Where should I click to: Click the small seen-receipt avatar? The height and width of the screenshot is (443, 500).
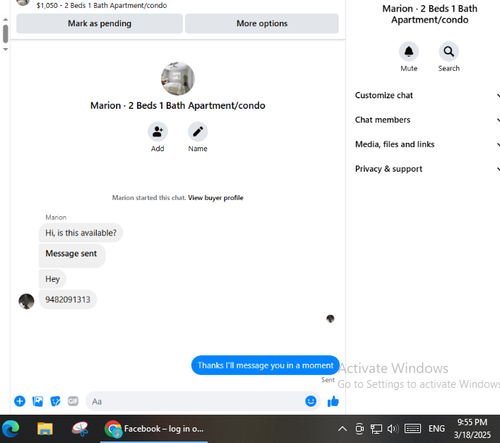point(330,319)
